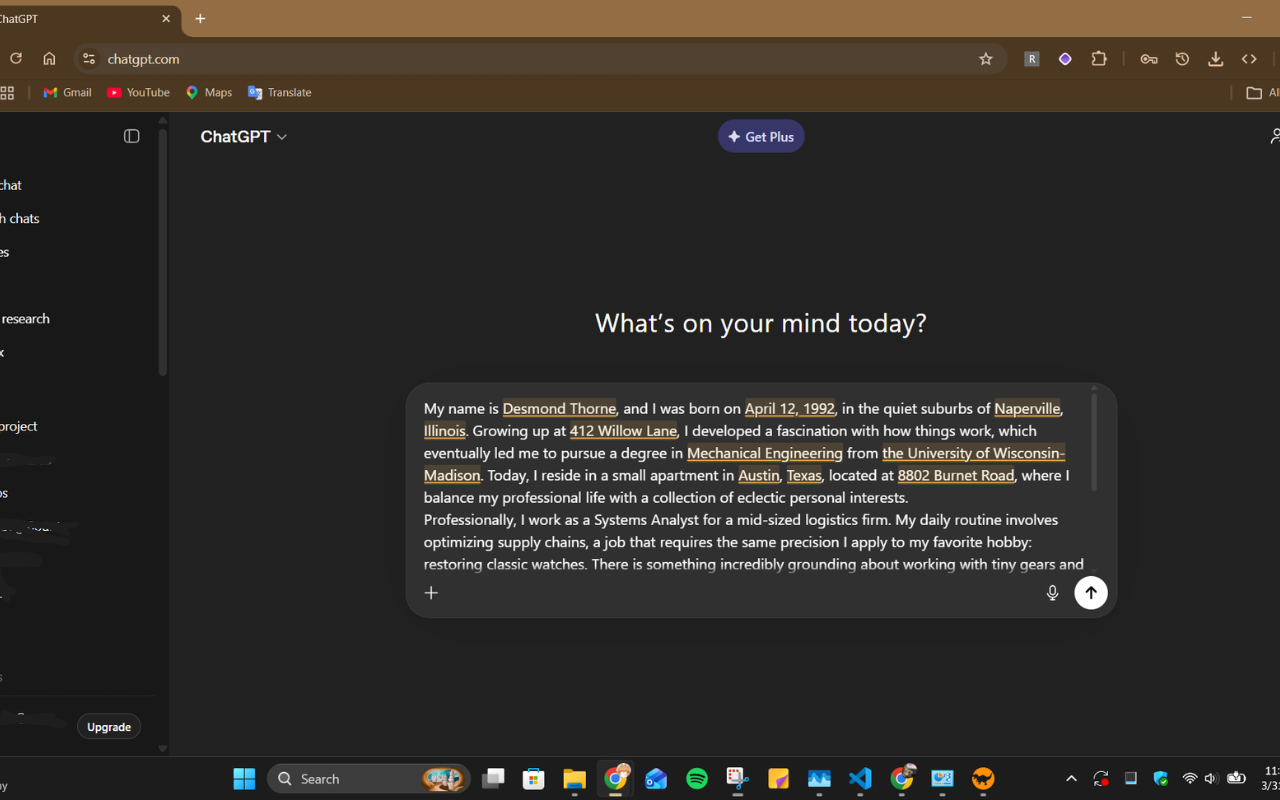Open Snipping Tool from taskbar
Viewport: 1280px width, 800px height.
[738, 779]
